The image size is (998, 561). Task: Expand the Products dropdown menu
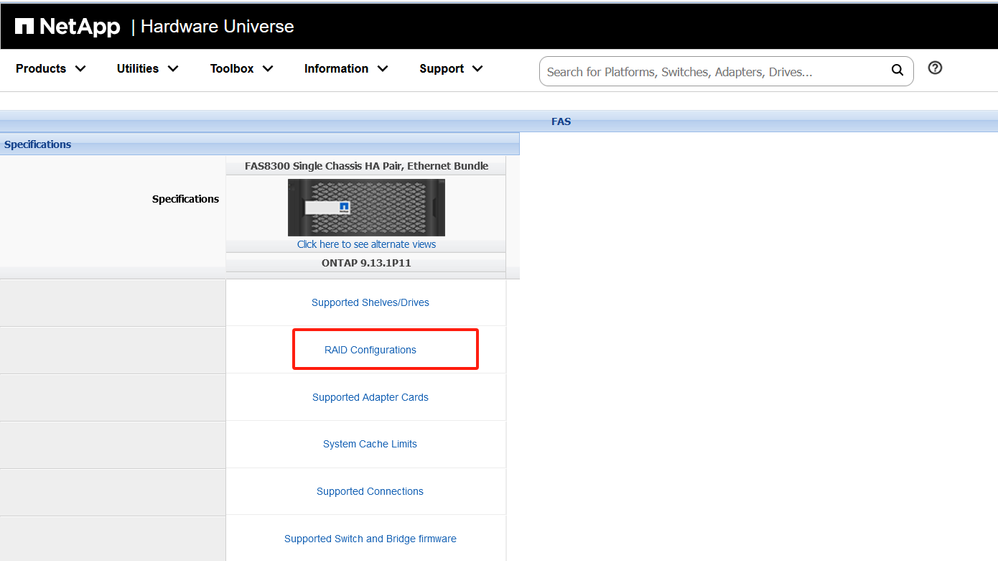tap(51, 69)
